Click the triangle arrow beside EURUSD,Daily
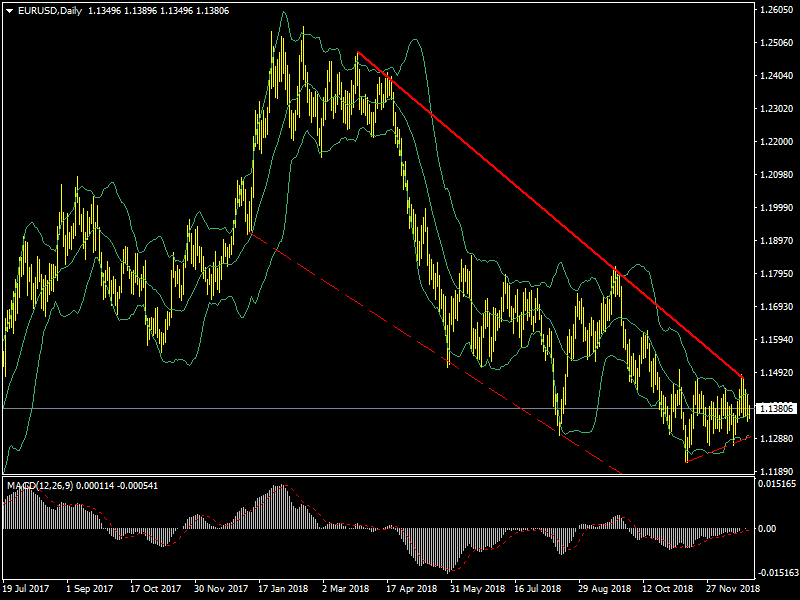 click(x=10, y=10)
